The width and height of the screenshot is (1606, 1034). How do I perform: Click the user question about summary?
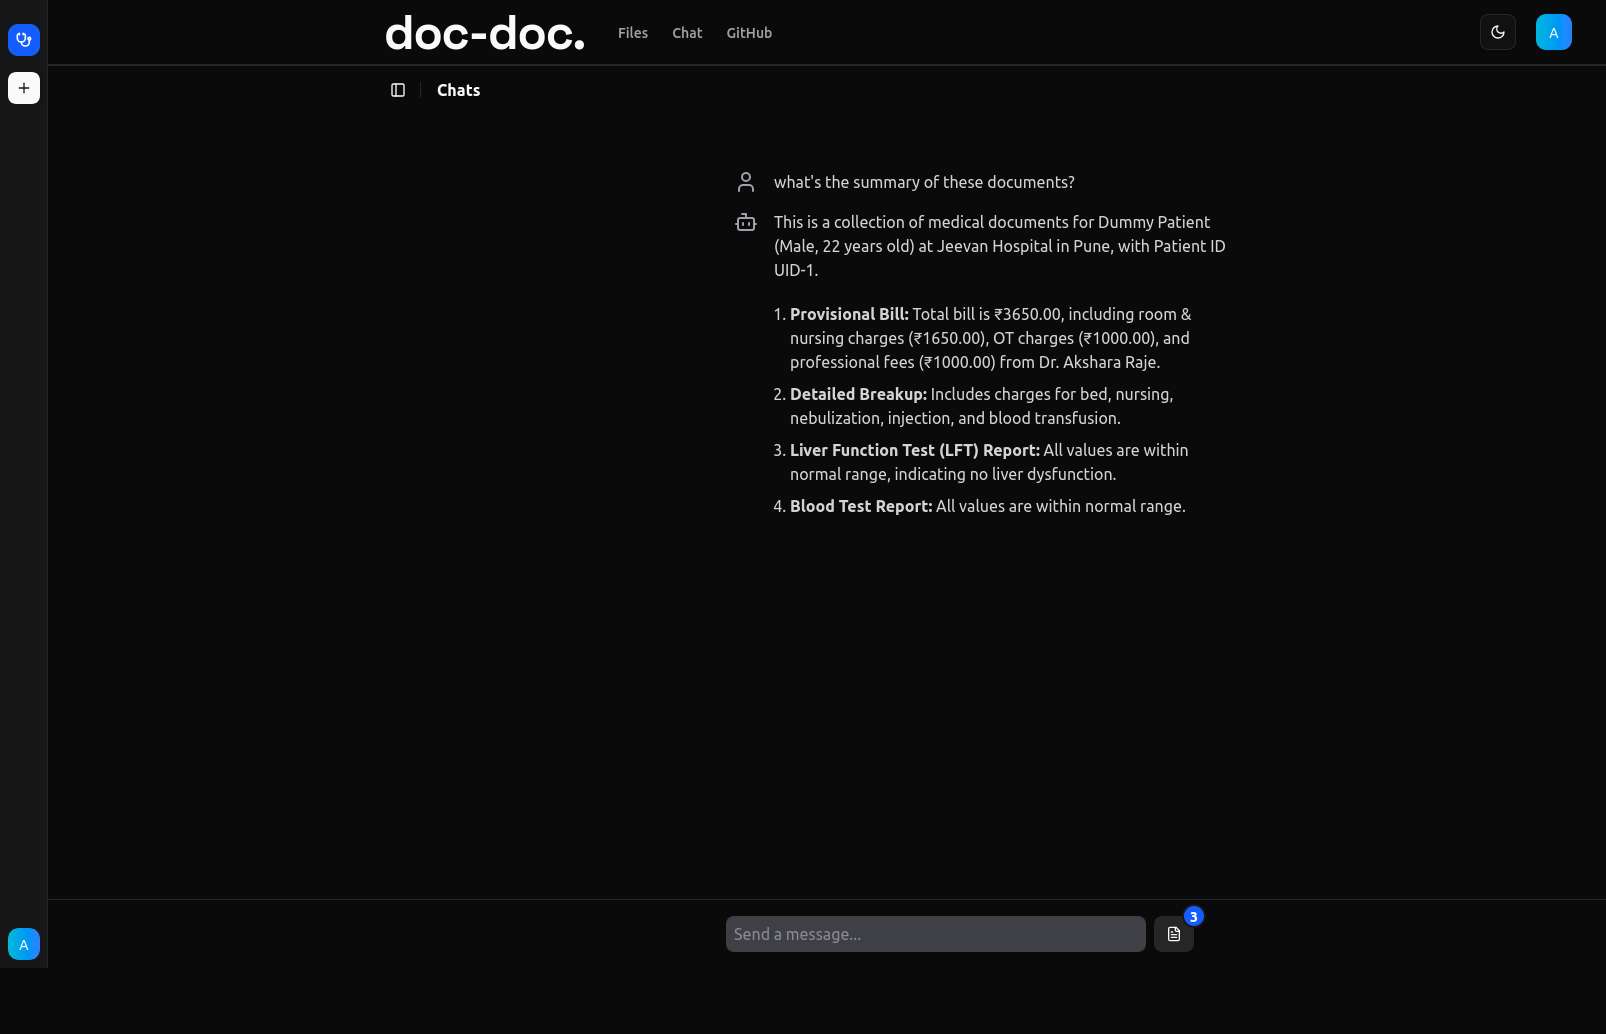click(924, 182)
